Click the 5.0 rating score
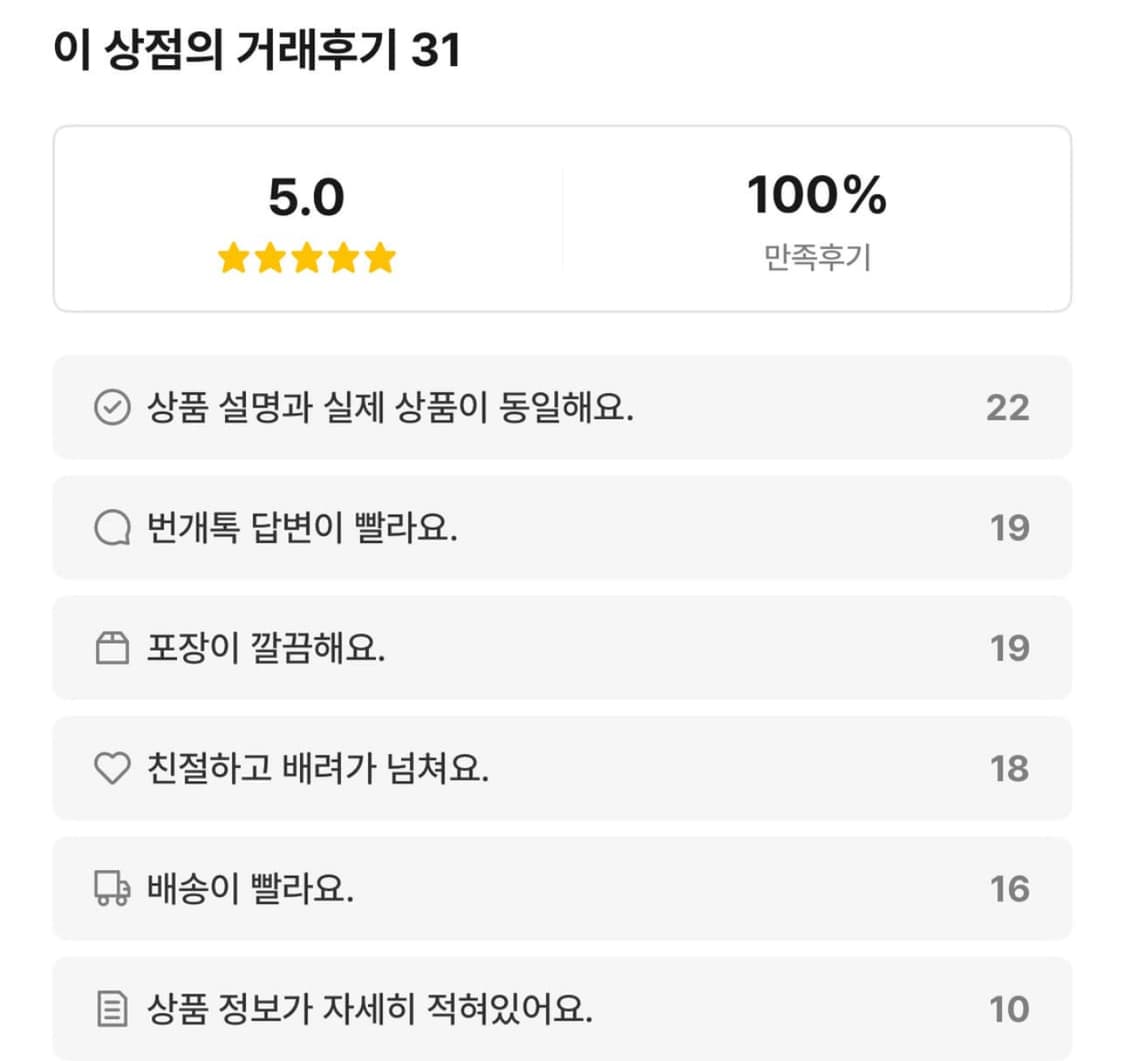Screen dimensions: 1125x1061 click(305, 197)
